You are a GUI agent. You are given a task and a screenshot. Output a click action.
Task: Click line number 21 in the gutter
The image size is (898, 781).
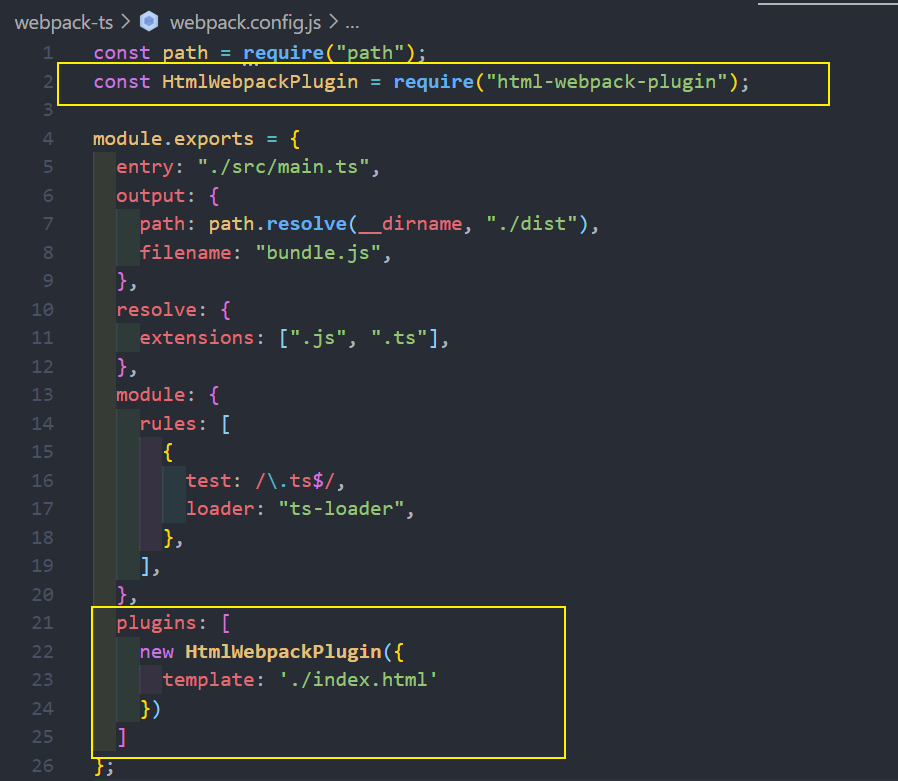click(42, 623)
